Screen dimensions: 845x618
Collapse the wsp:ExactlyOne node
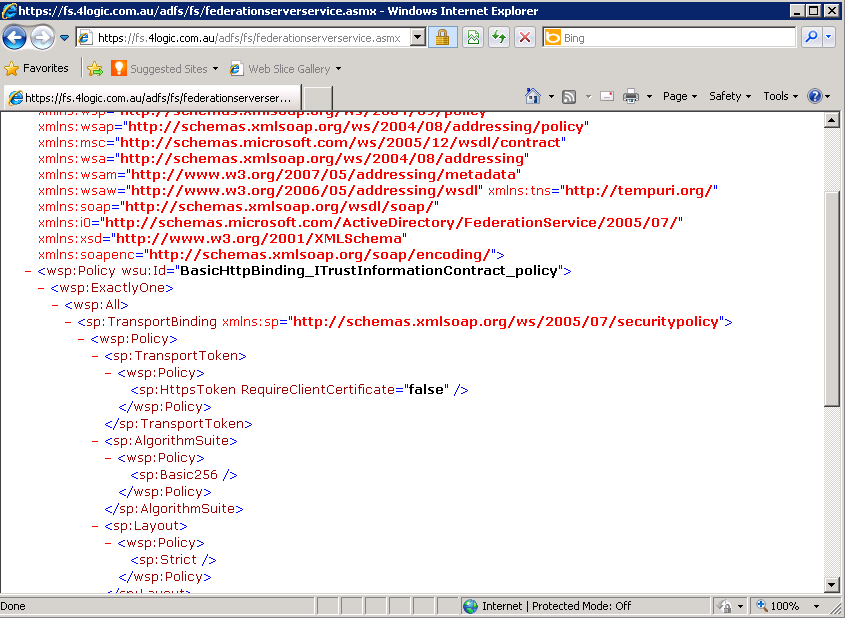40,287
